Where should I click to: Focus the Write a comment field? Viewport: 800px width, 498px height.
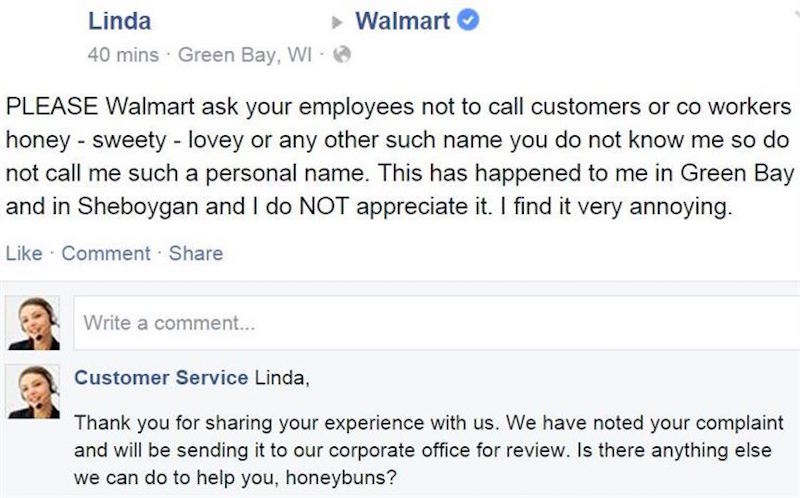[437, 323]
